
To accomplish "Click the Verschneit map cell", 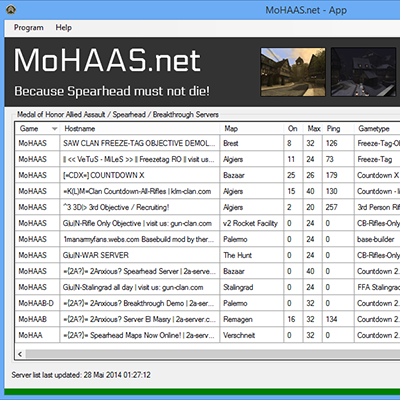I will point(252,335).
